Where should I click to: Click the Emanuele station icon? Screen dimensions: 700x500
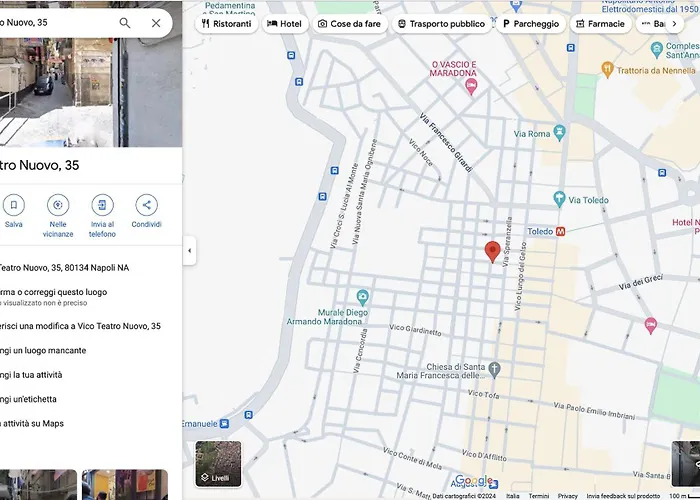[x=225, y=423]
